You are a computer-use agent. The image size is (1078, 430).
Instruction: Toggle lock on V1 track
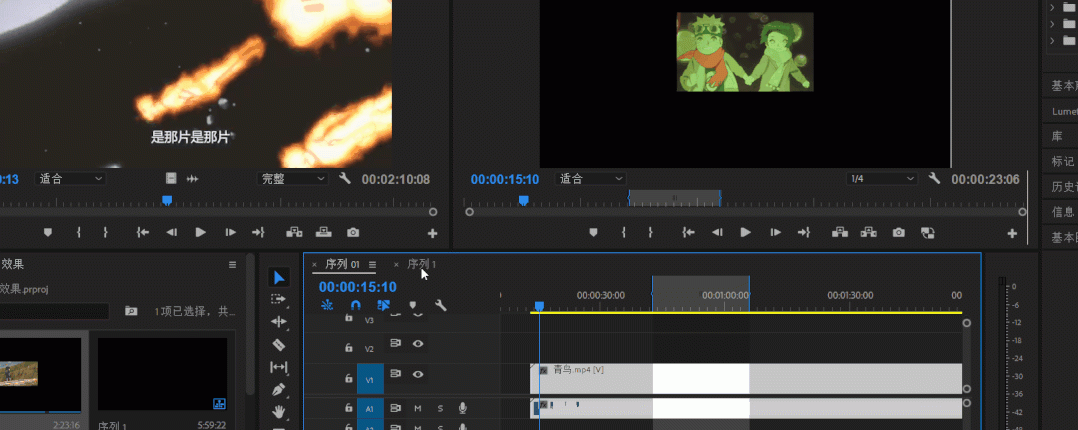coord(349,378)
